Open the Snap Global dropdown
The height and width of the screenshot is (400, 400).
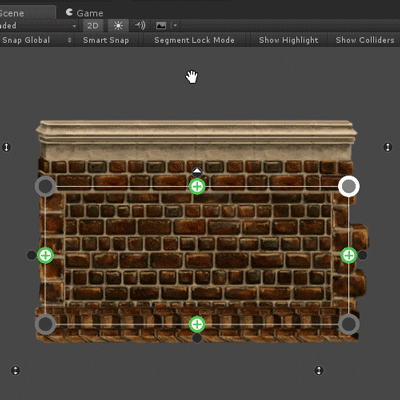36,40
